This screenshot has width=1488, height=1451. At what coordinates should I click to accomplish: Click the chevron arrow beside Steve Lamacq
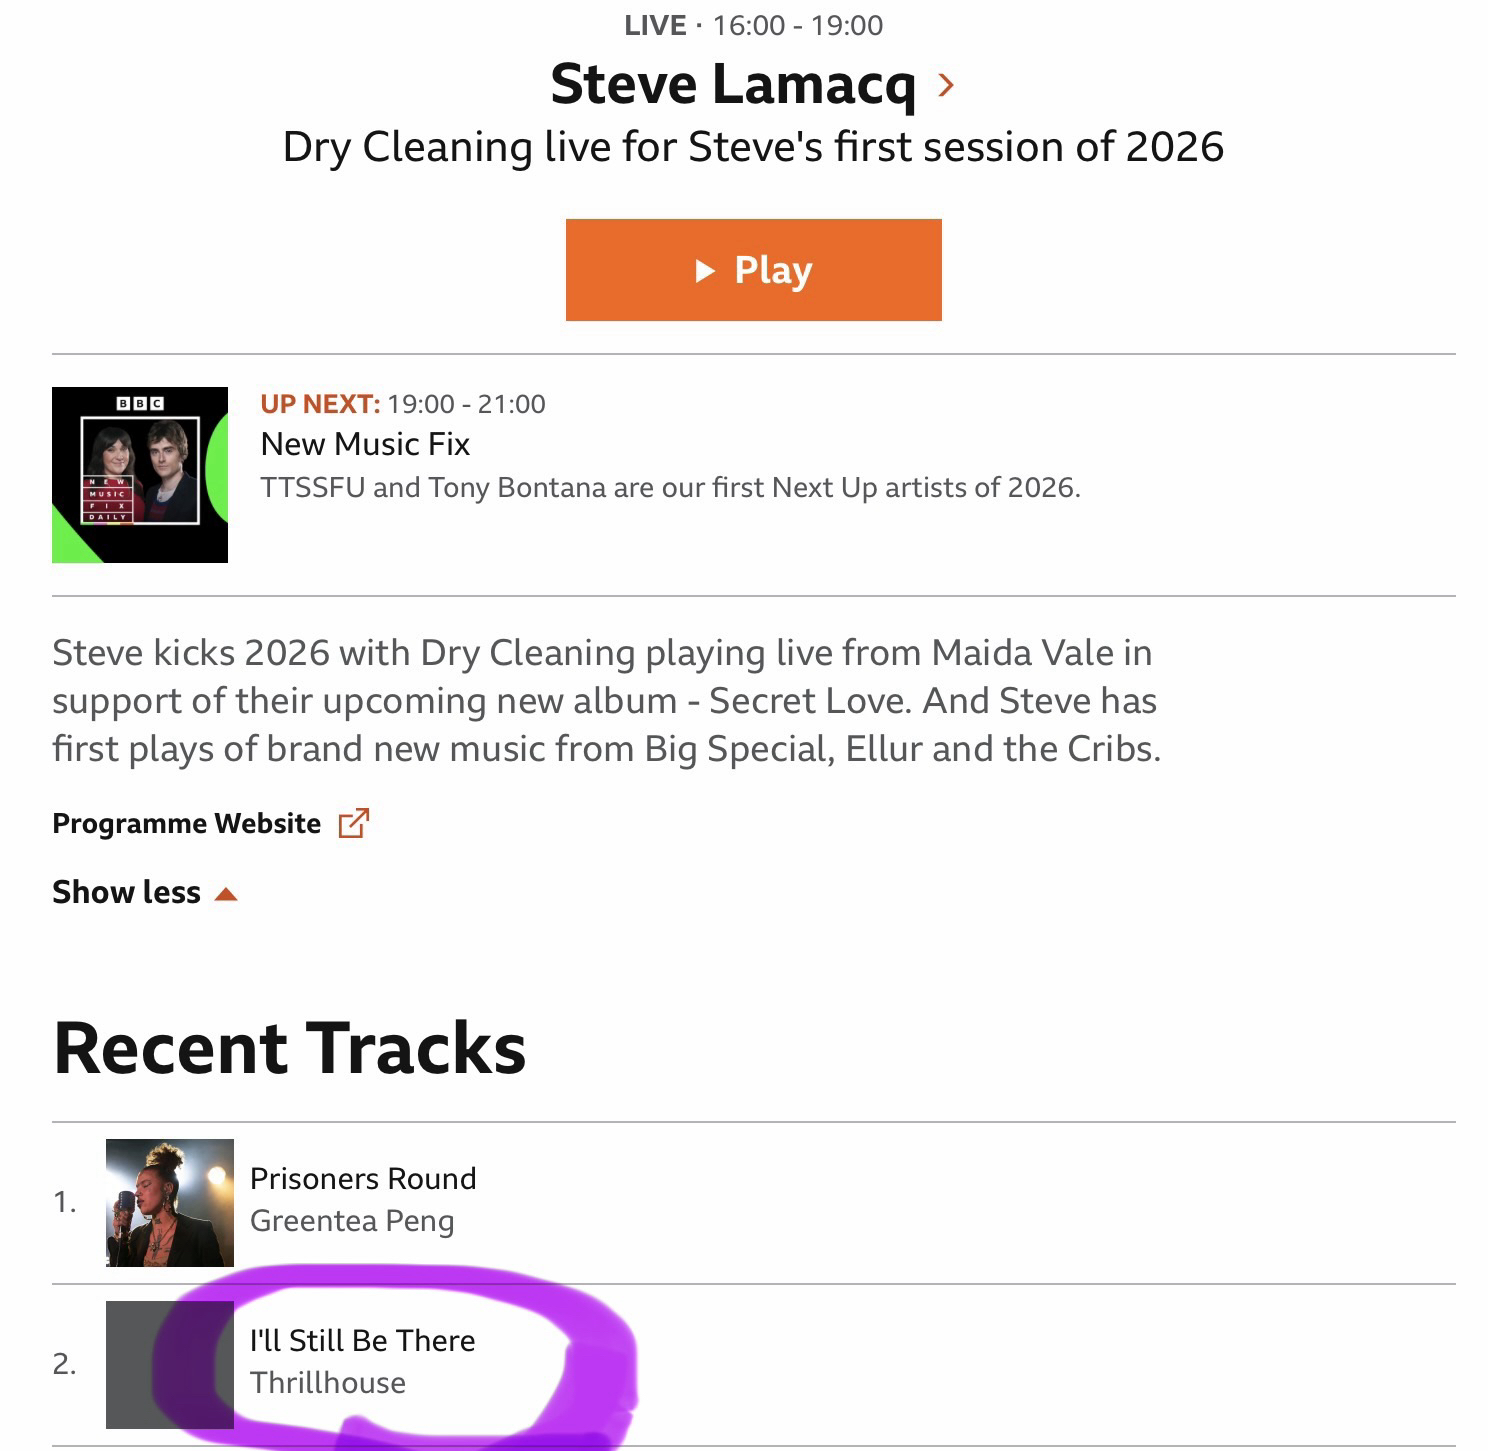coord(946,86)
